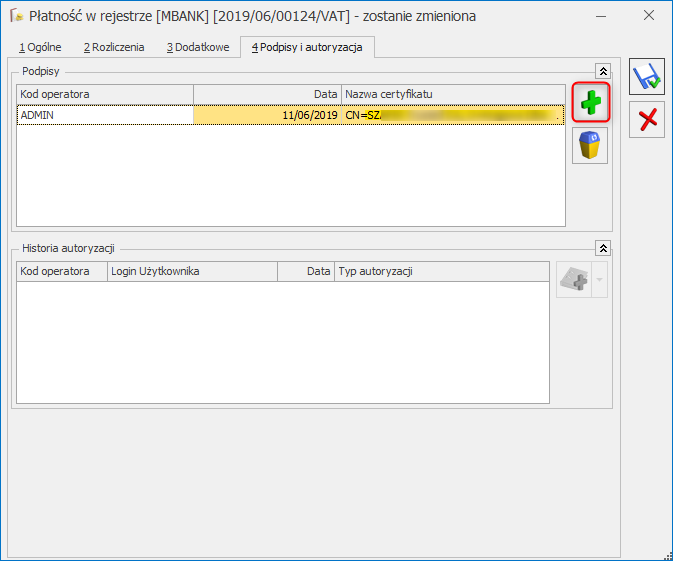Viewport: 673px width, 561px height.
Task: Switch to the 1 Ogólne tab
Action: point(40,47)
